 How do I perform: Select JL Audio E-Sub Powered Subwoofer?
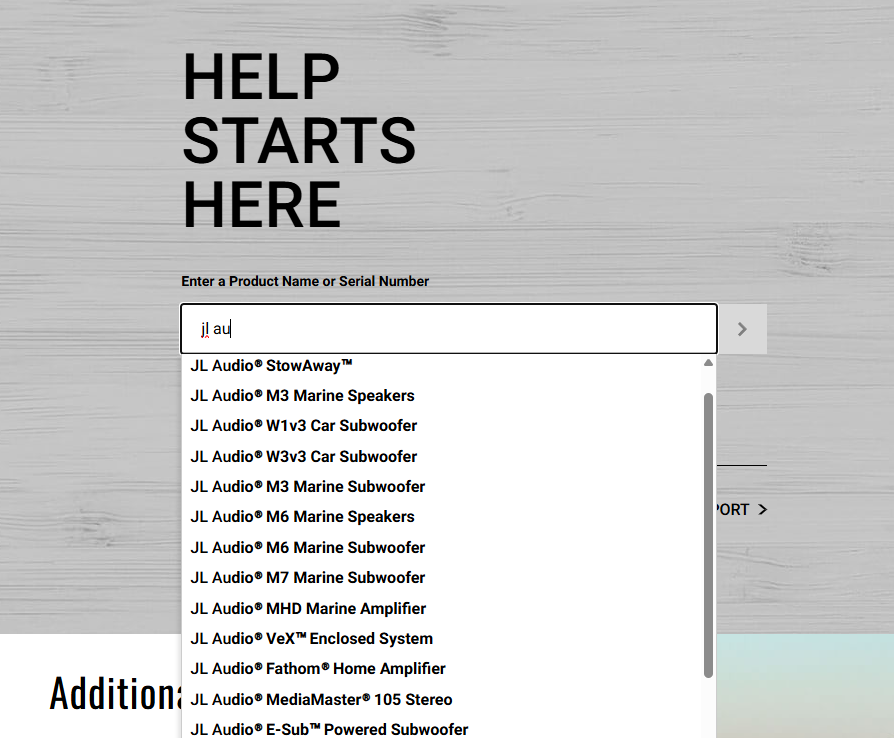329,730
